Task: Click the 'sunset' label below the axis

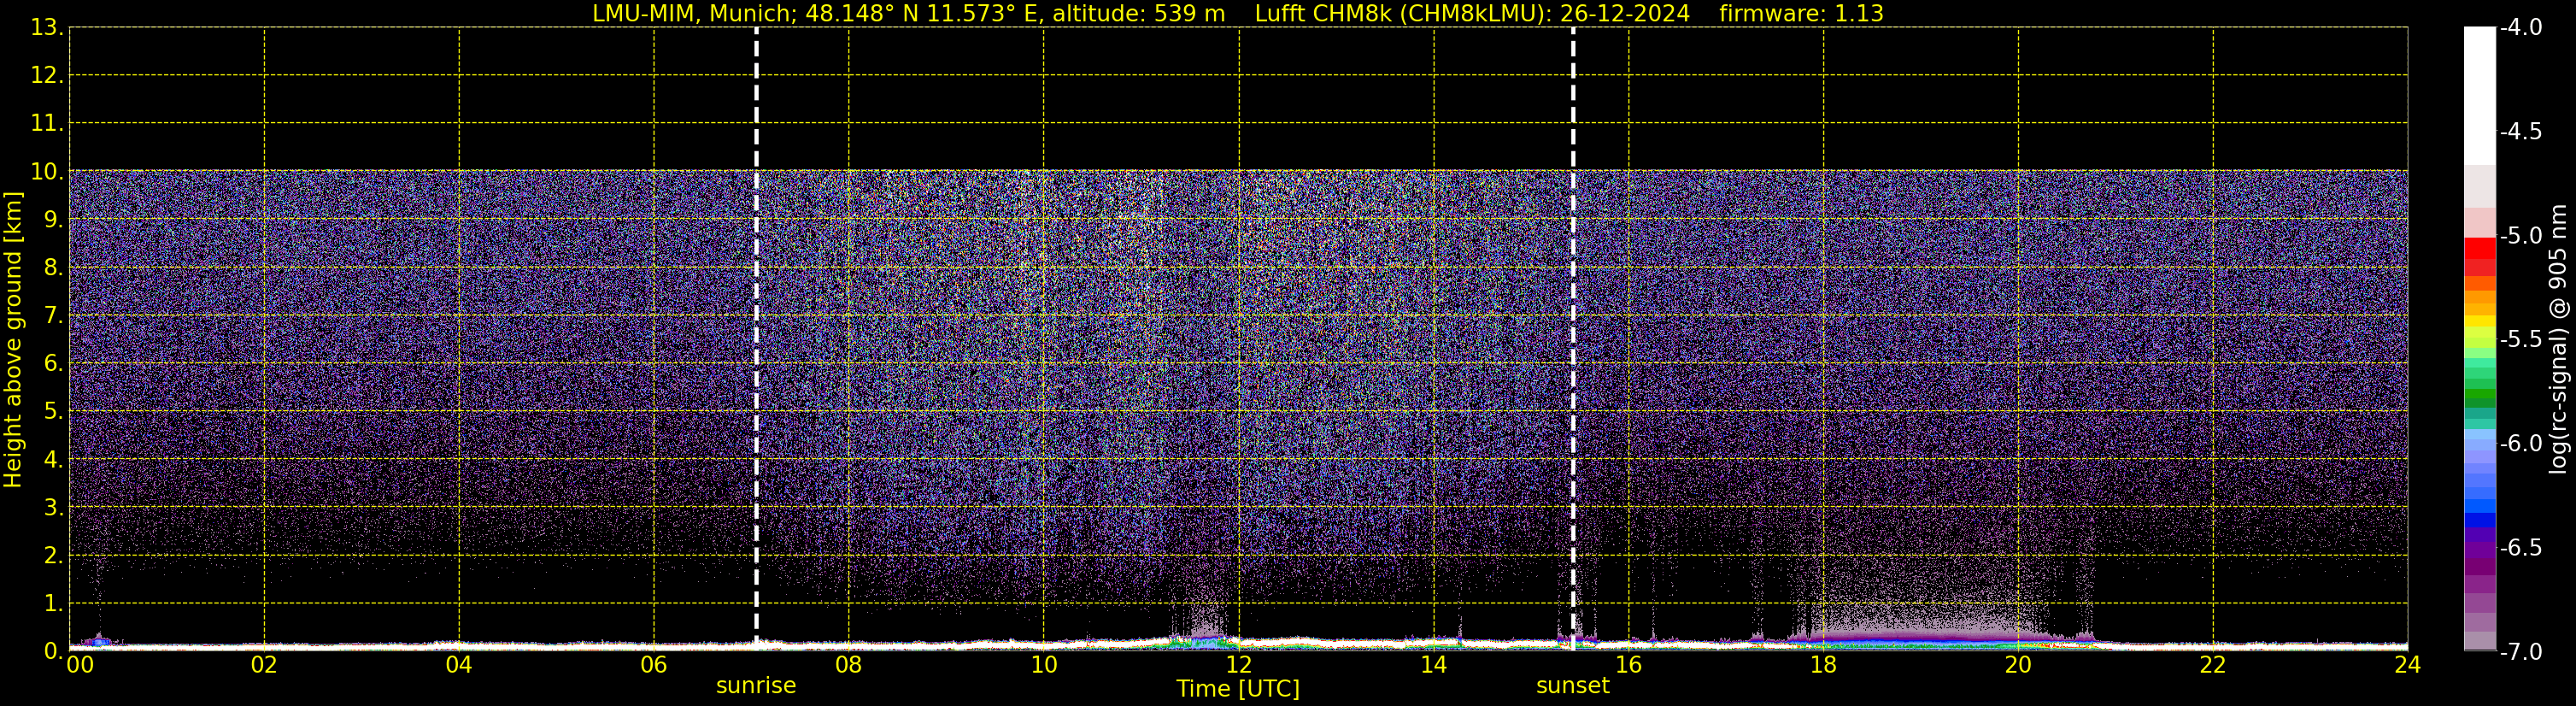Action: click(x=1573, y=686)
